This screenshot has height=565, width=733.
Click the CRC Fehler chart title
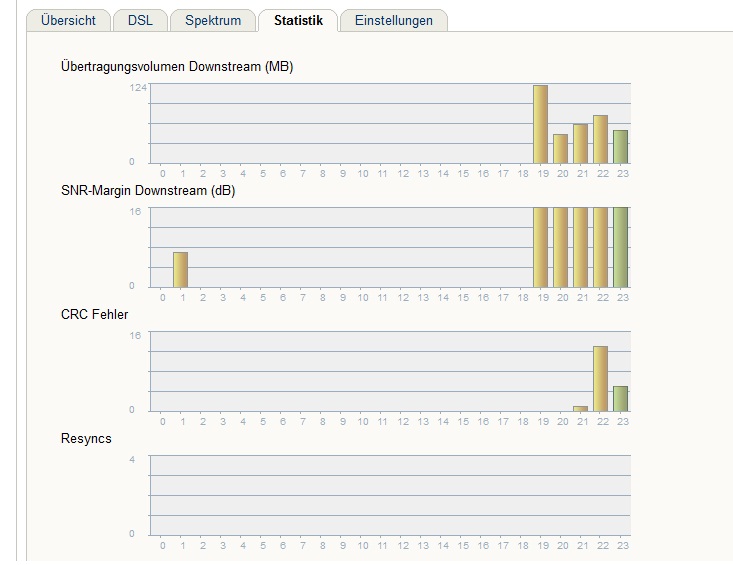point(94,315)
